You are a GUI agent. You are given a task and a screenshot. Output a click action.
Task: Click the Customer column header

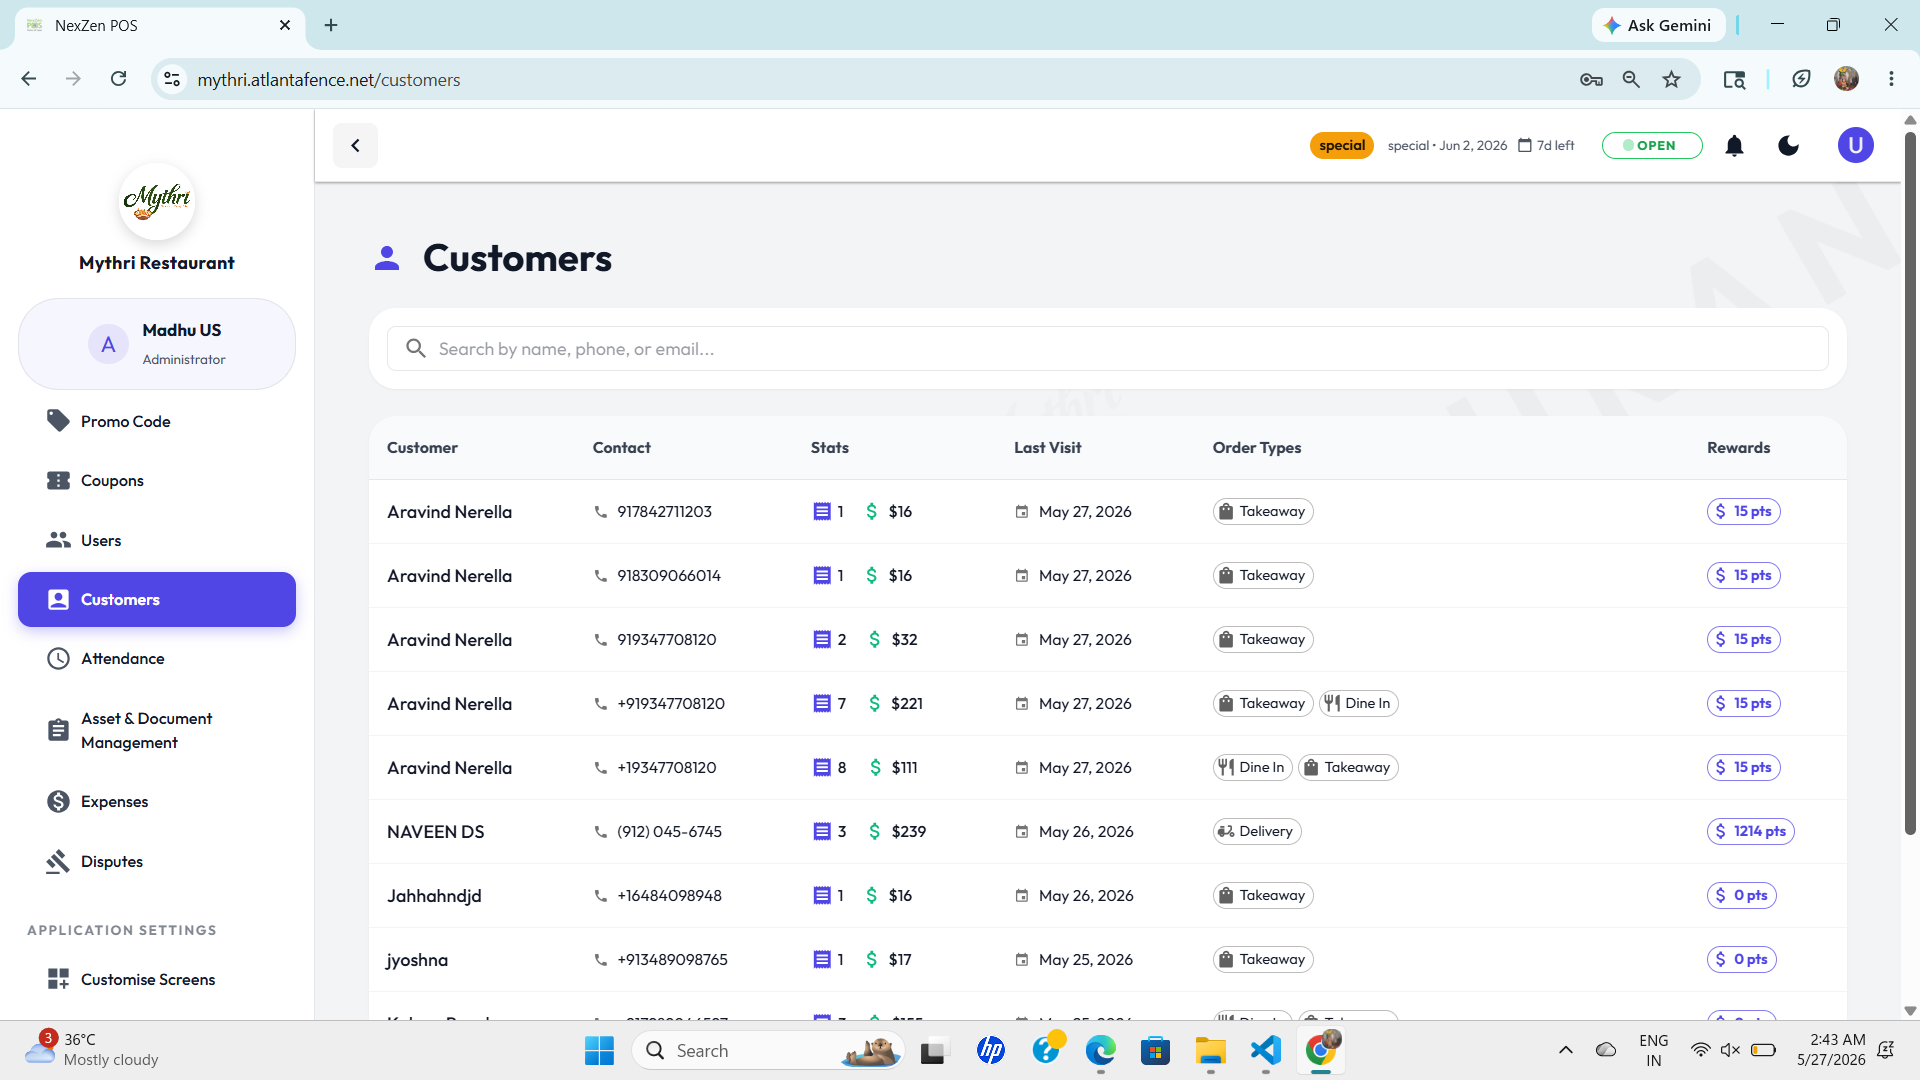point(422,448)
